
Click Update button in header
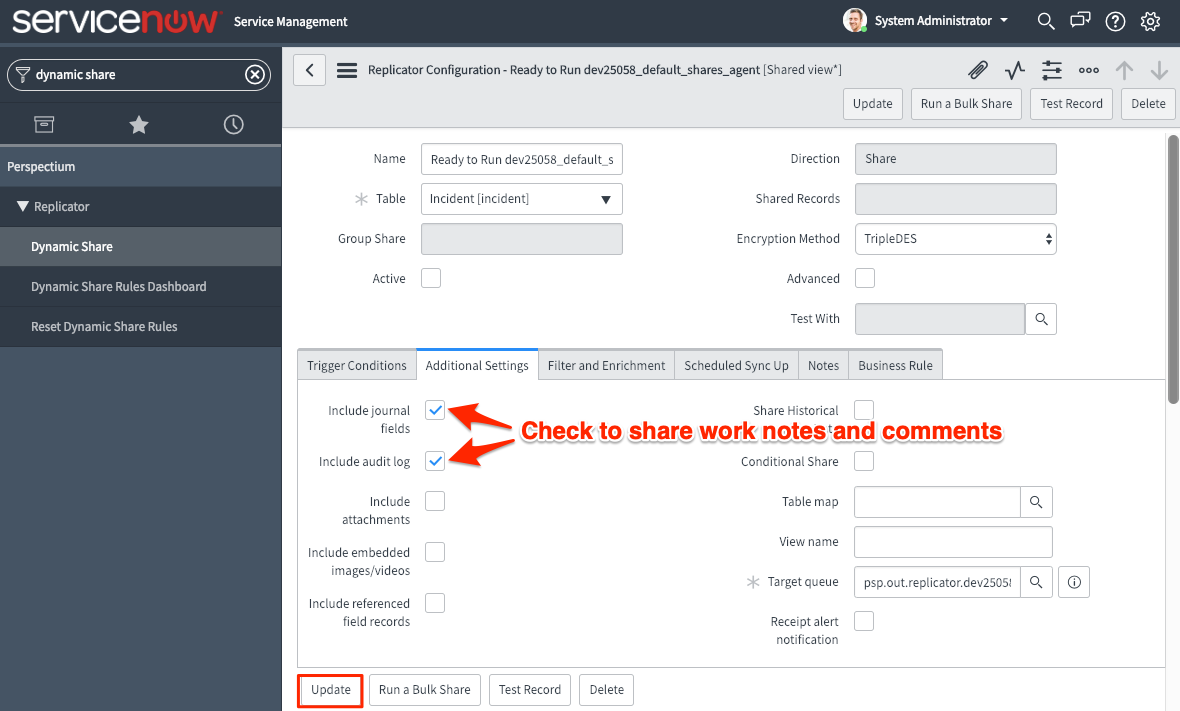873,104
